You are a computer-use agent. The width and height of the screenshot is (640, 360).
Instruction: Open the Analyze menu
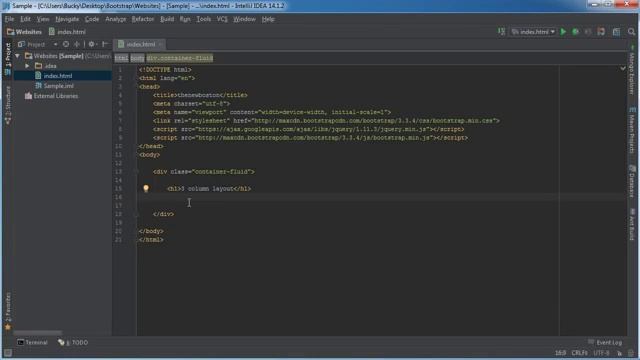pos(116,19)
